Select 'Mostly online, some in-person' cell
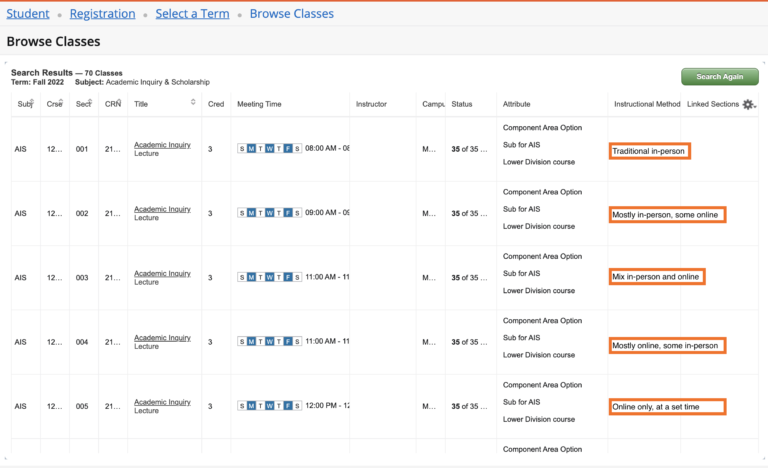This screenshot has width=768, height=468. tap(667, 345)
